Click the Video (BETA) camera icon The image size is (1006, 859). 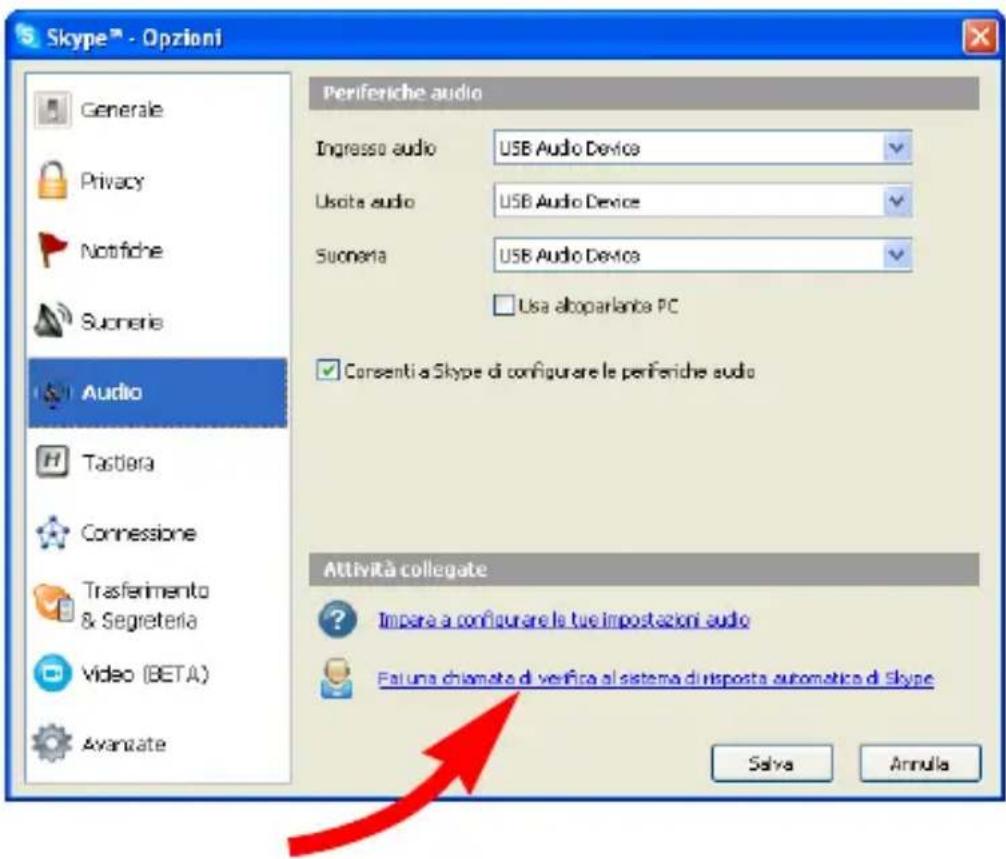(53, 674)
